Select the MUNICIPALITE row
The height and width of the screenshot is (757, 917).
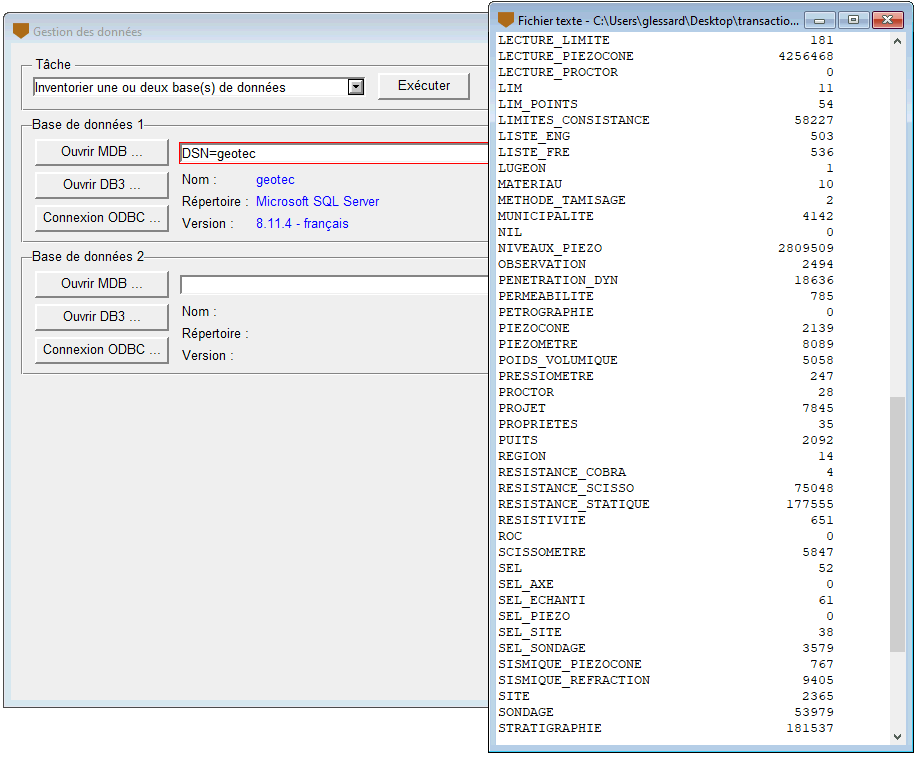(x=666, y=216)
